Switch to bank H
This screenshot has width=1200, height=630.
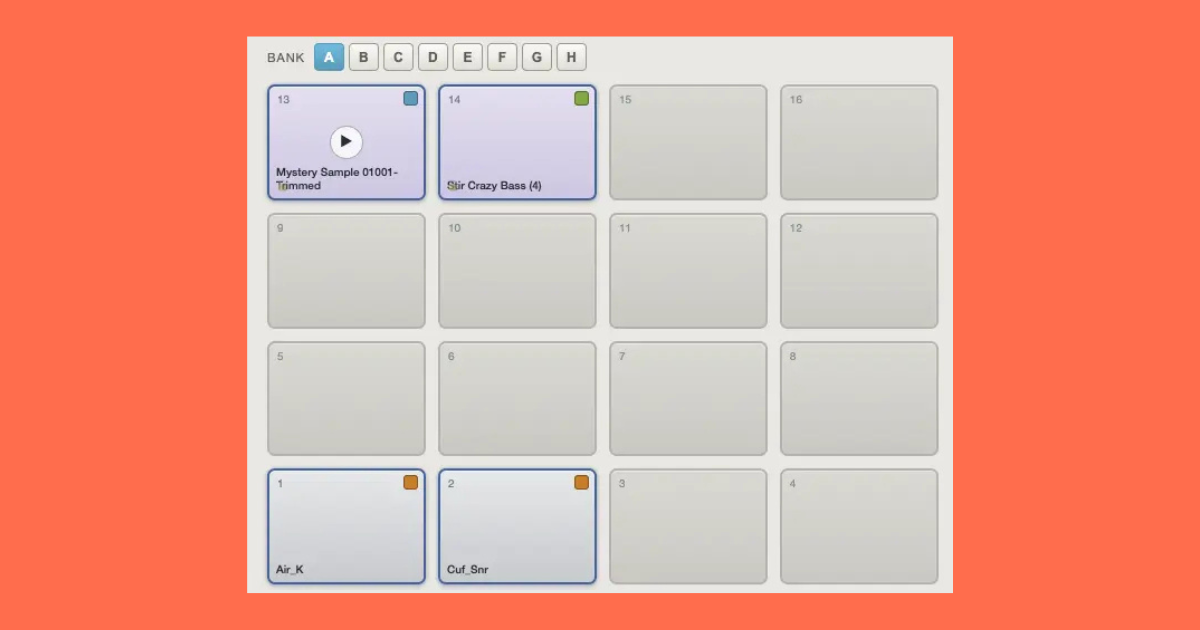pos(571,57)
